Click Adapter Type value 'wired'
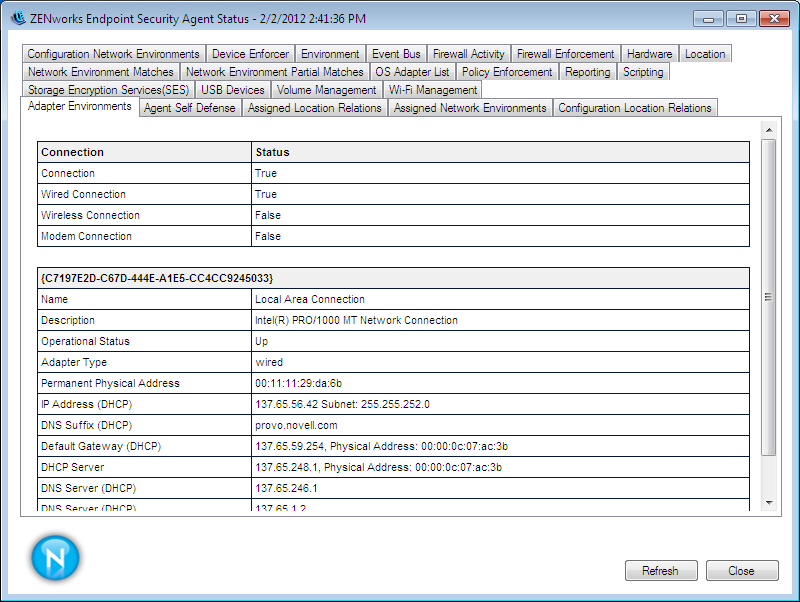Viewport: 800px width, 602px height. (269, 362)
